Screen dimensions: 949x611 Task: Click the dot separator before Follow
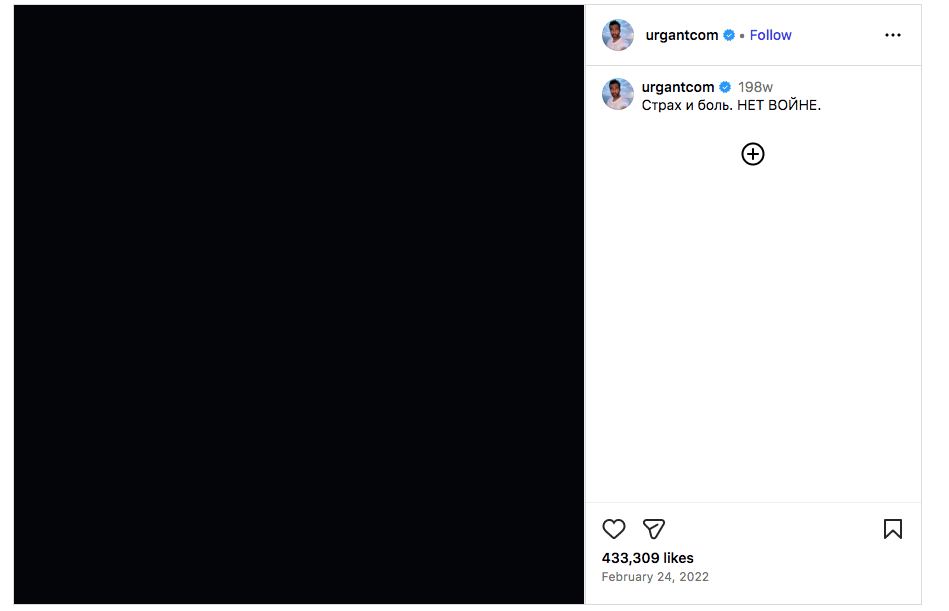tap(742, 35)
